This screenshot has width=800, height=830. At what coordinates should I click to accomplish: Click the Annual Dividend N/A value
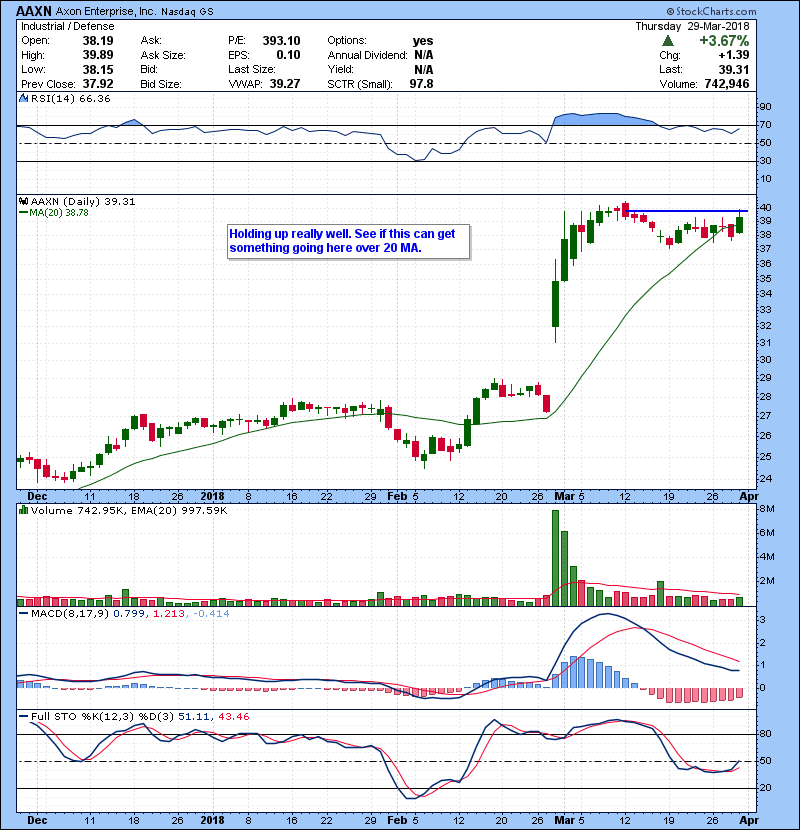click(x=424, y=55)
